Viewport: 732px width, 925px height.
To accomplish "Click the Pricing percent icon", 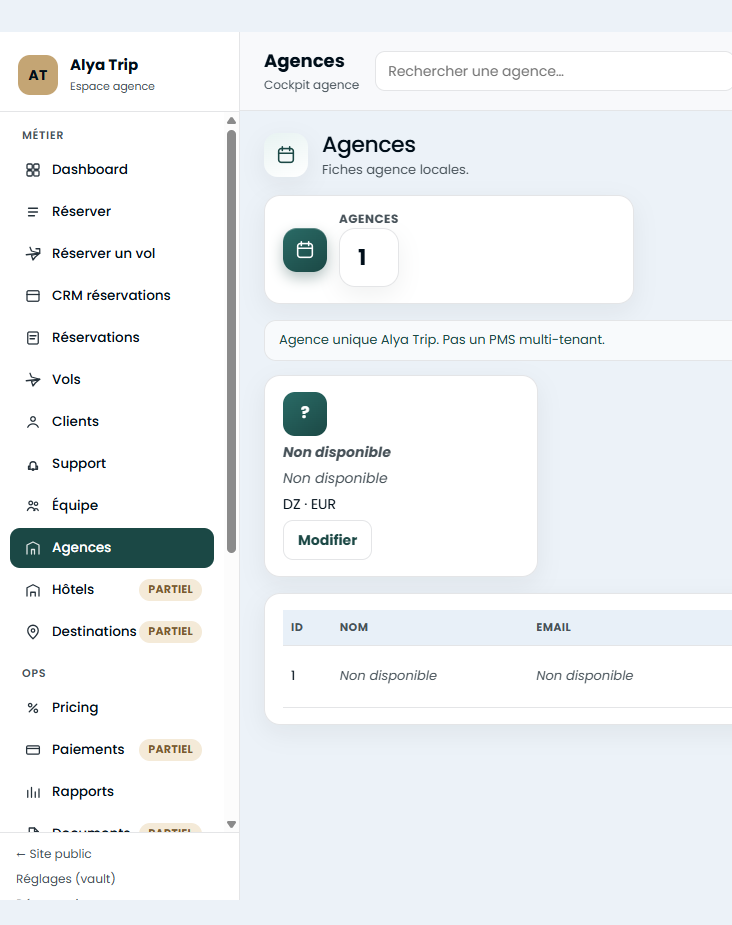I will (x=33, y=708).
